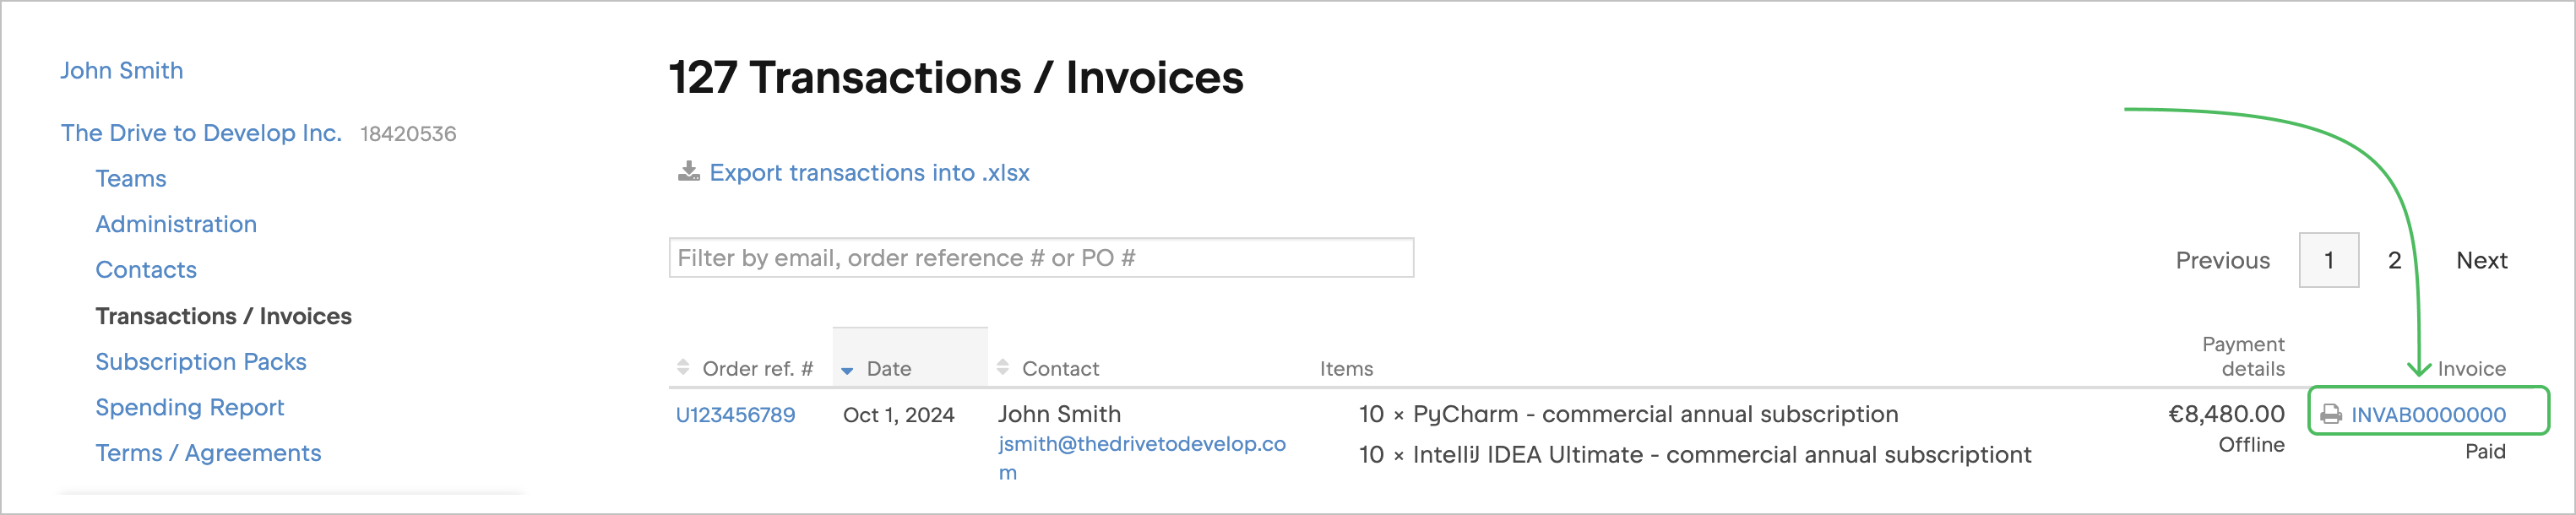
Task: View the Spending Report
Action: [x=190, y=408]
